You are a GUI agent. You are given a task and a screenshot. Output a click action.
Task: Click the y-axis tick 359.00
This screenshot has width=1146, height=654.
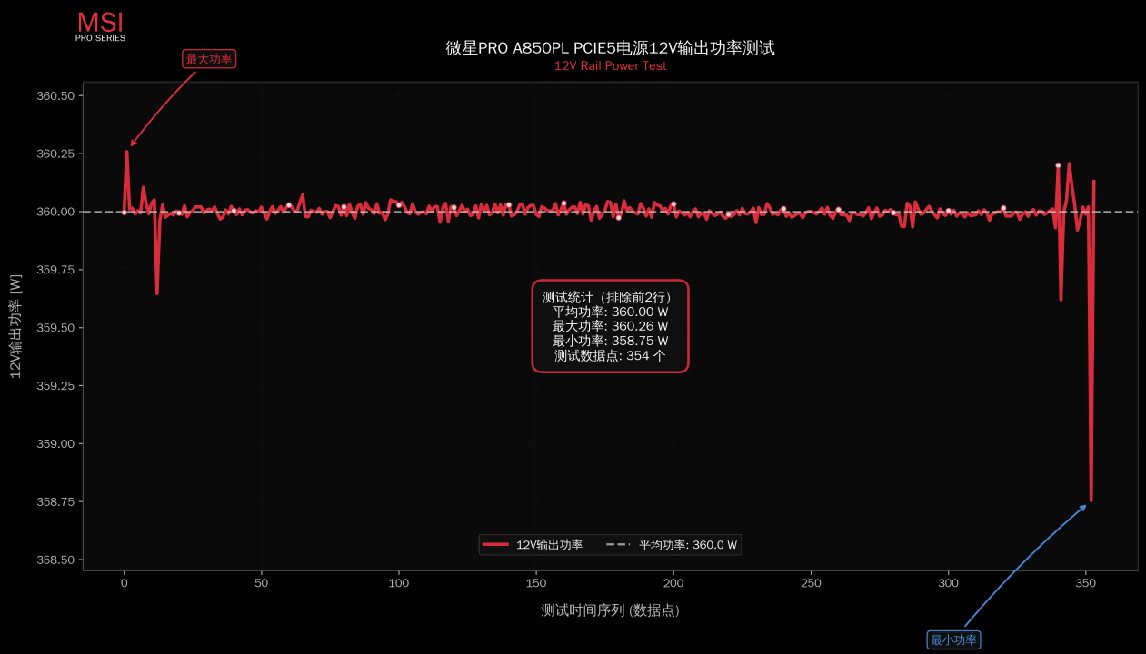pos(56,444)
